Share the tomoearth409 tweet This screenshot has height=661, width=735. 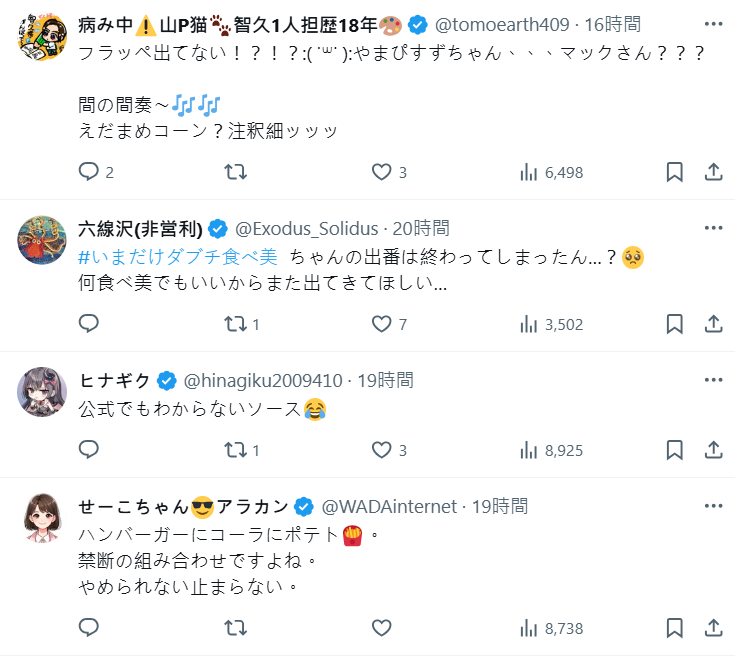pos(714,172)
